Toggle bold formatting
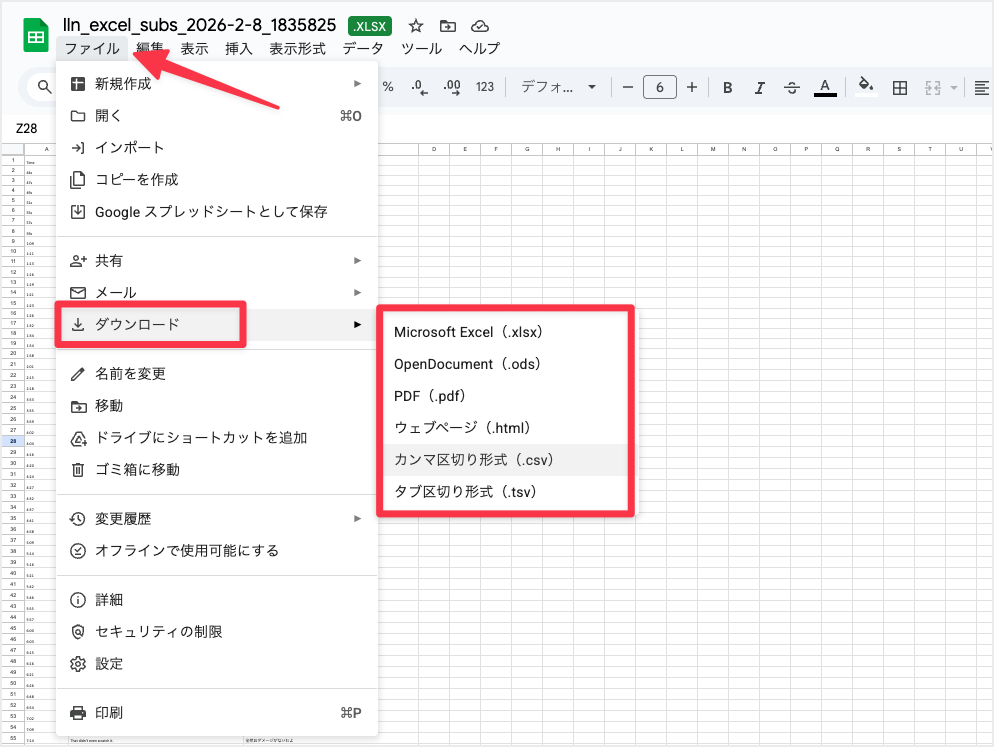Screen dimensions: 994x747 (x=727, y=87)
